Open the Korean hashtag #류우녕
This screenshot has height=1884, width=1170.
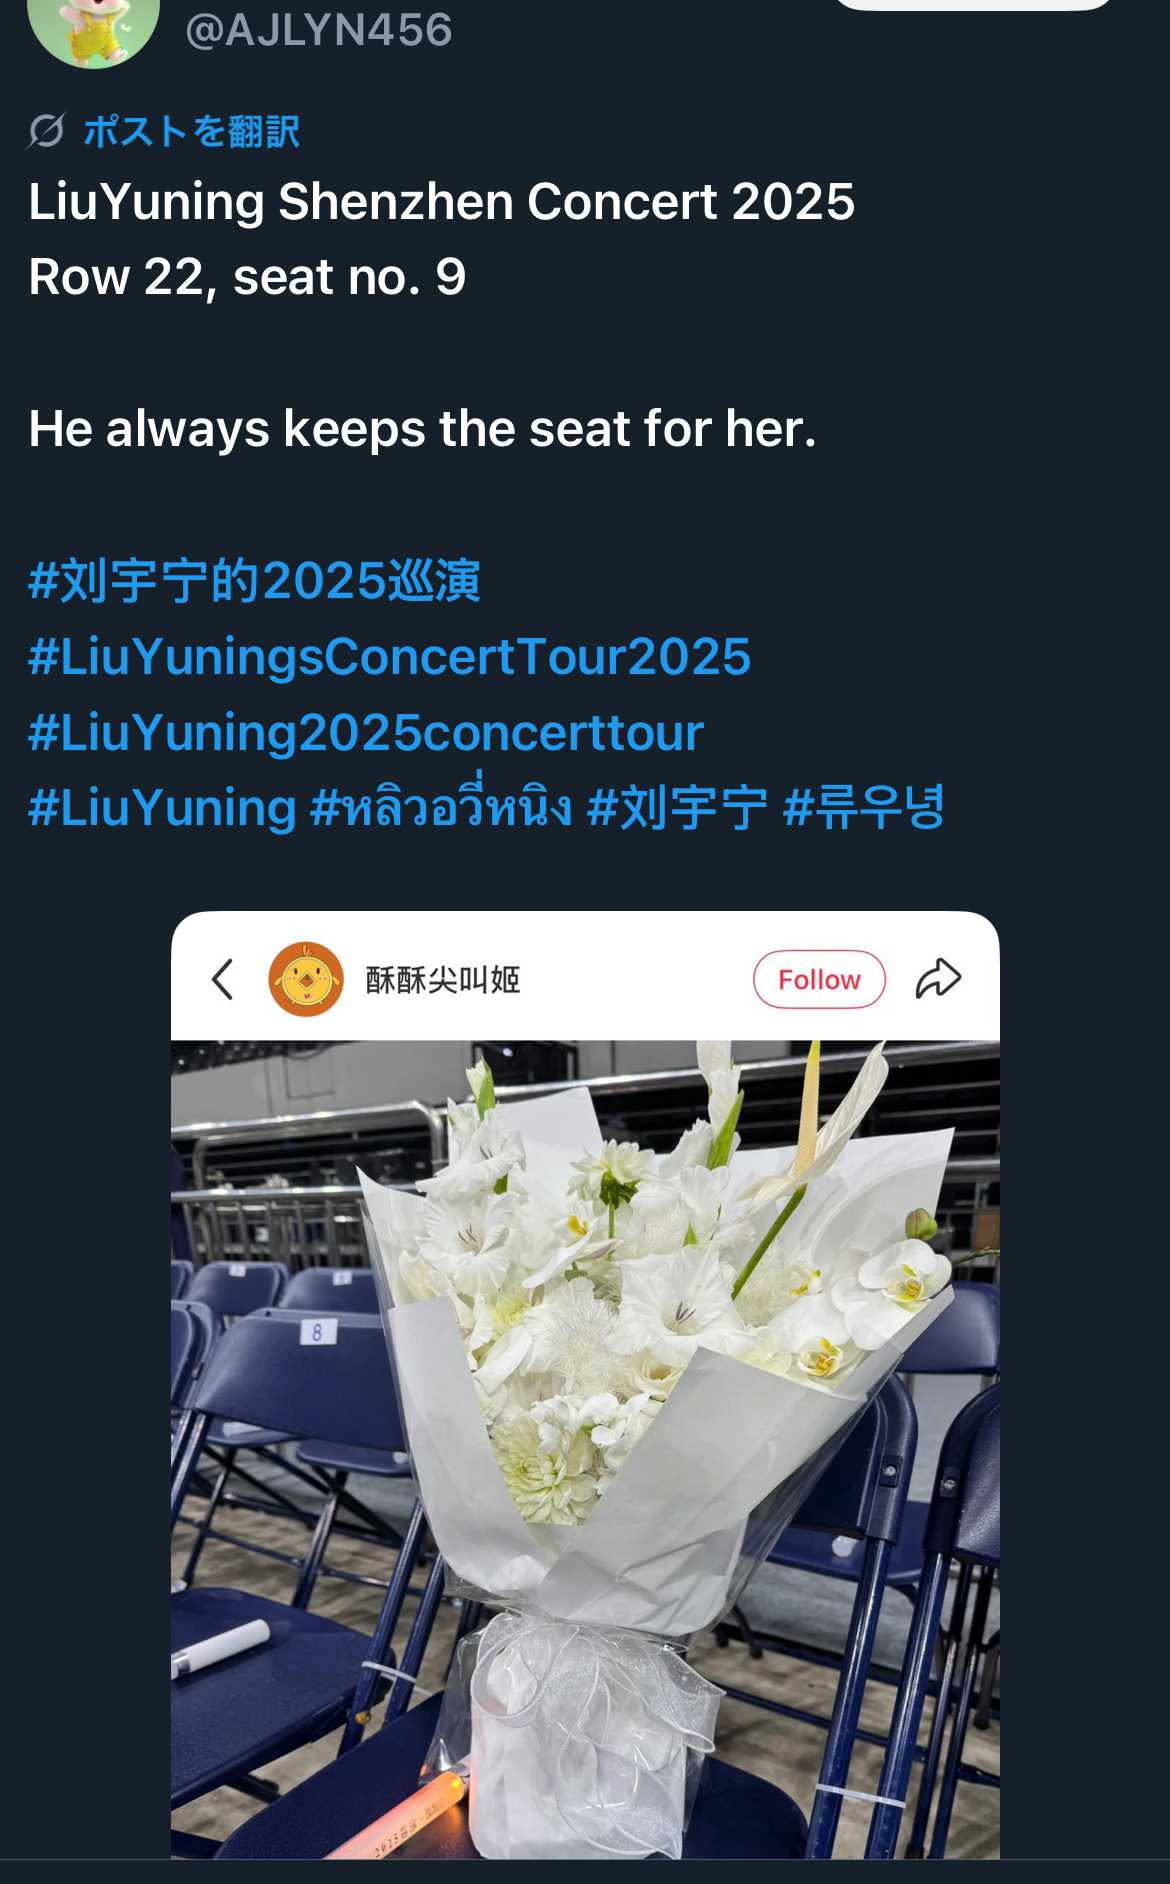pos(864,808)
